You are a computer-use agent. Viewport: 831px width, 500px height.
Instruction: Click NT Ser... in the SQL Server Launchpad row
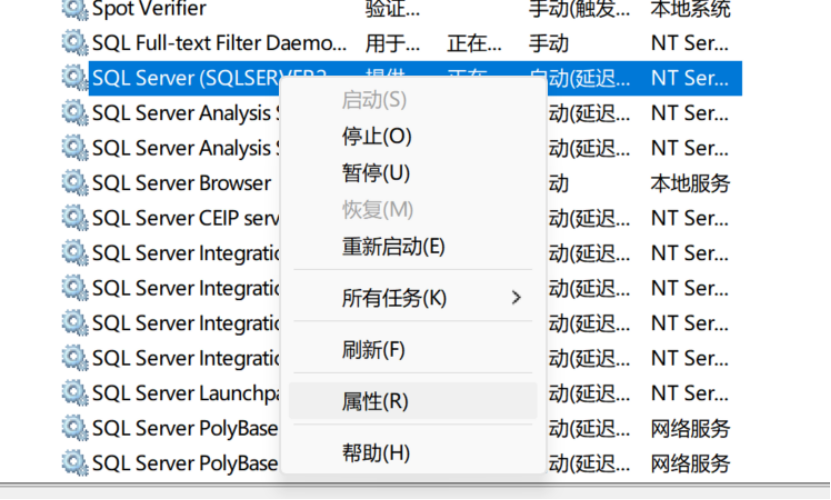689,393
